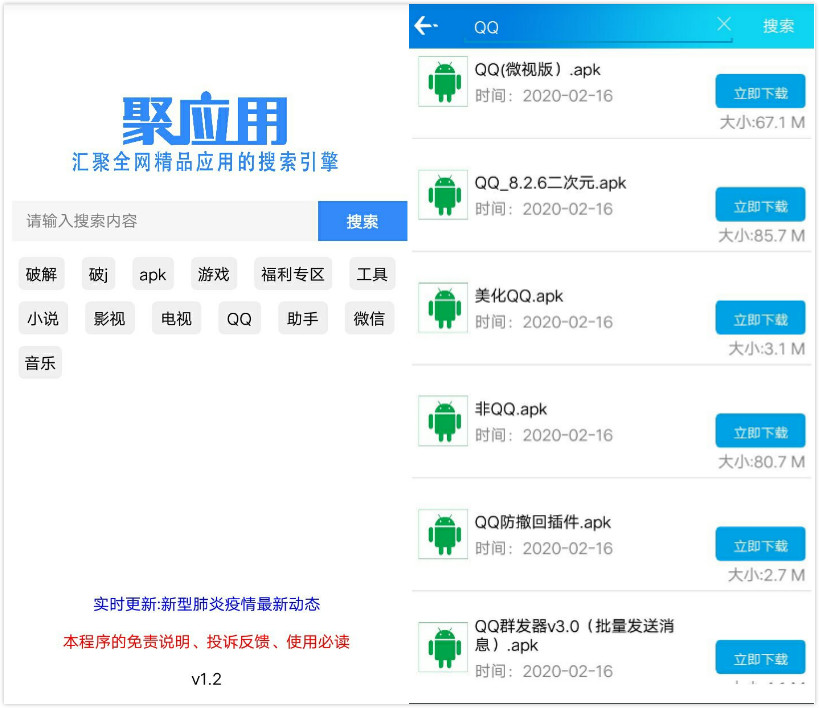Screen dimensions: 819x708
Task: Click the title QQ(微视版).apk
Action: pyautogui.click(x=537, y=69)
